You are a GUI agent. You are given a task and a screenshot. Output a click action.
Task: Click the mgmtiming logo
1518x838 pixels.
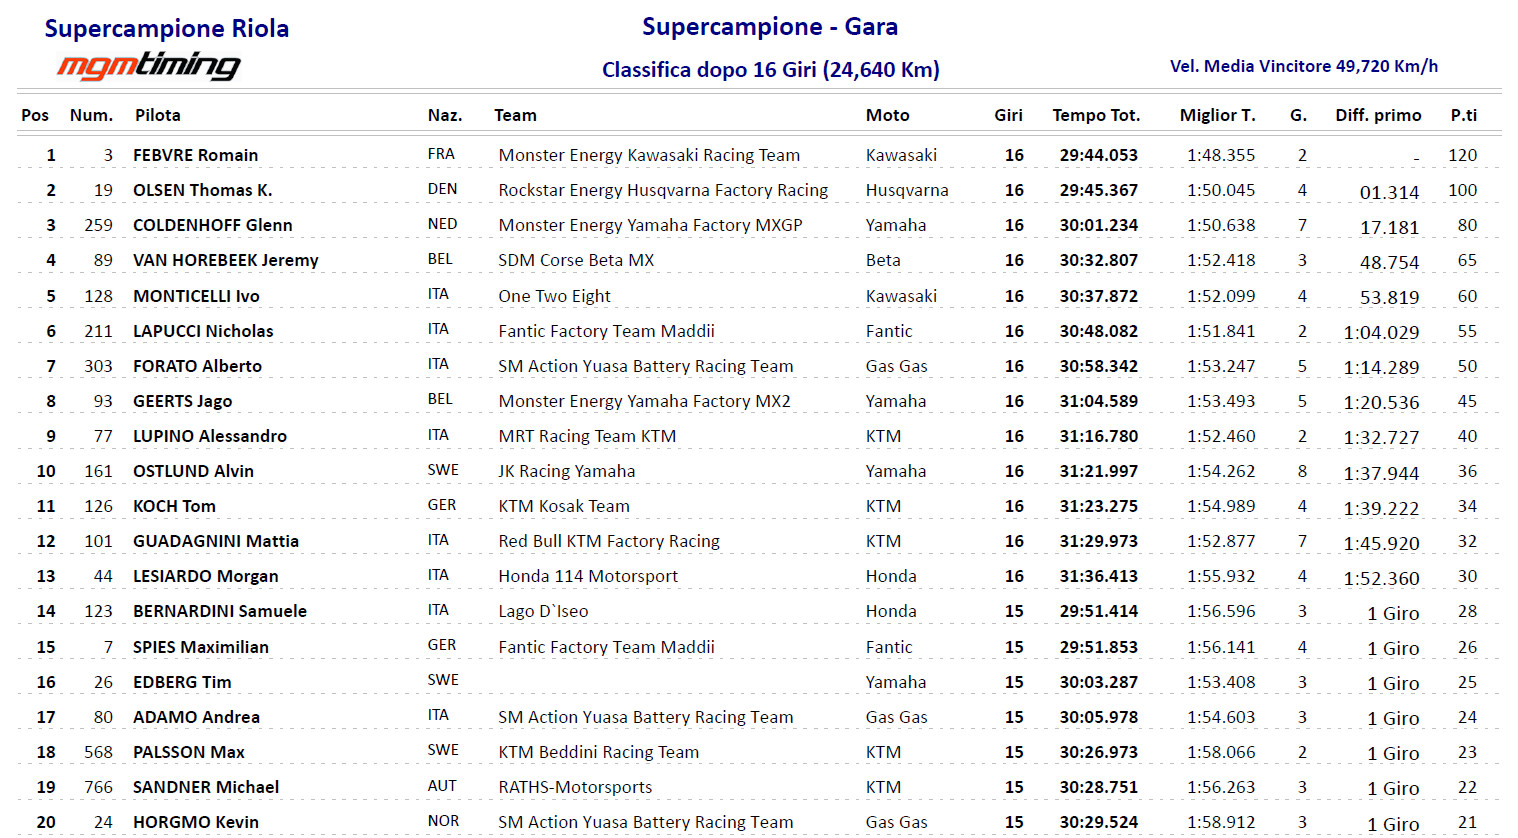148,66
